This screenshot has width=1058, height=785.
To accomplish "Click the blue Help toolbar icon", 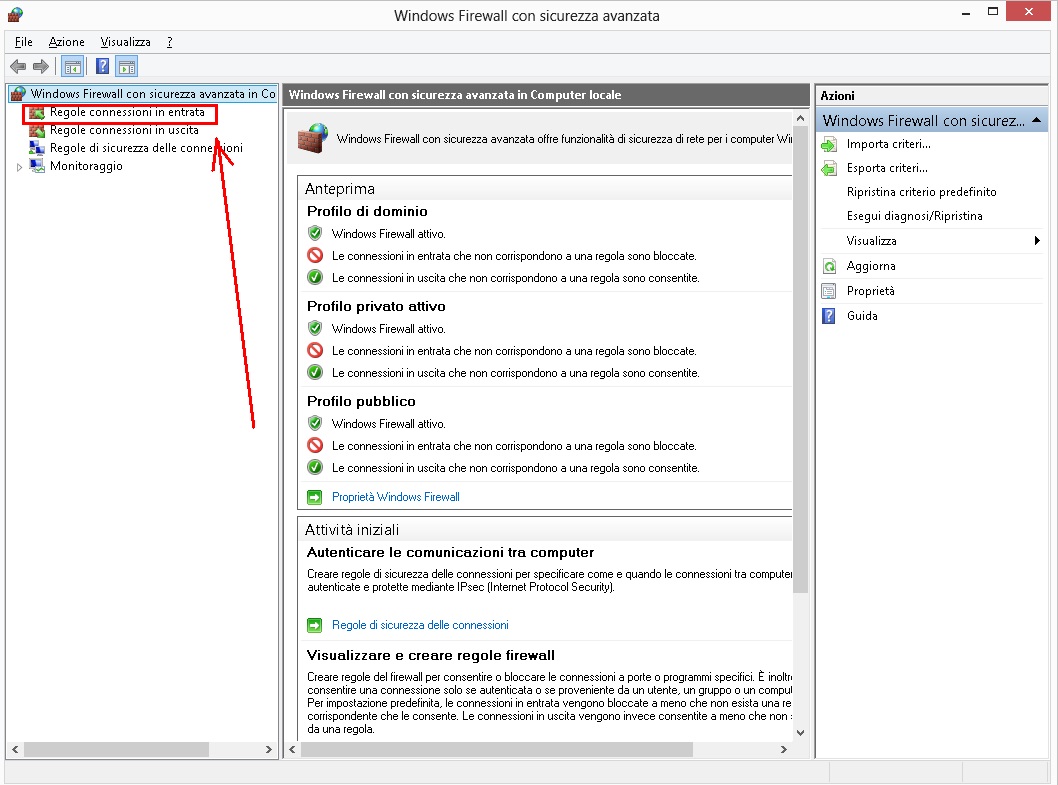I will point(102,67).
